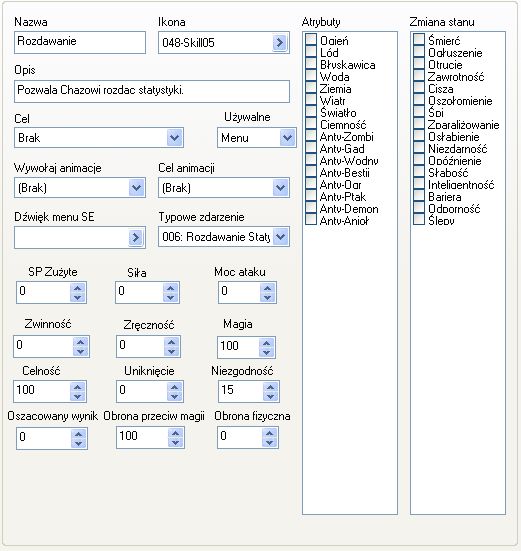Click into the Opis description field
This screenshot has height=551, width=521.
click(x=152, y=91)
